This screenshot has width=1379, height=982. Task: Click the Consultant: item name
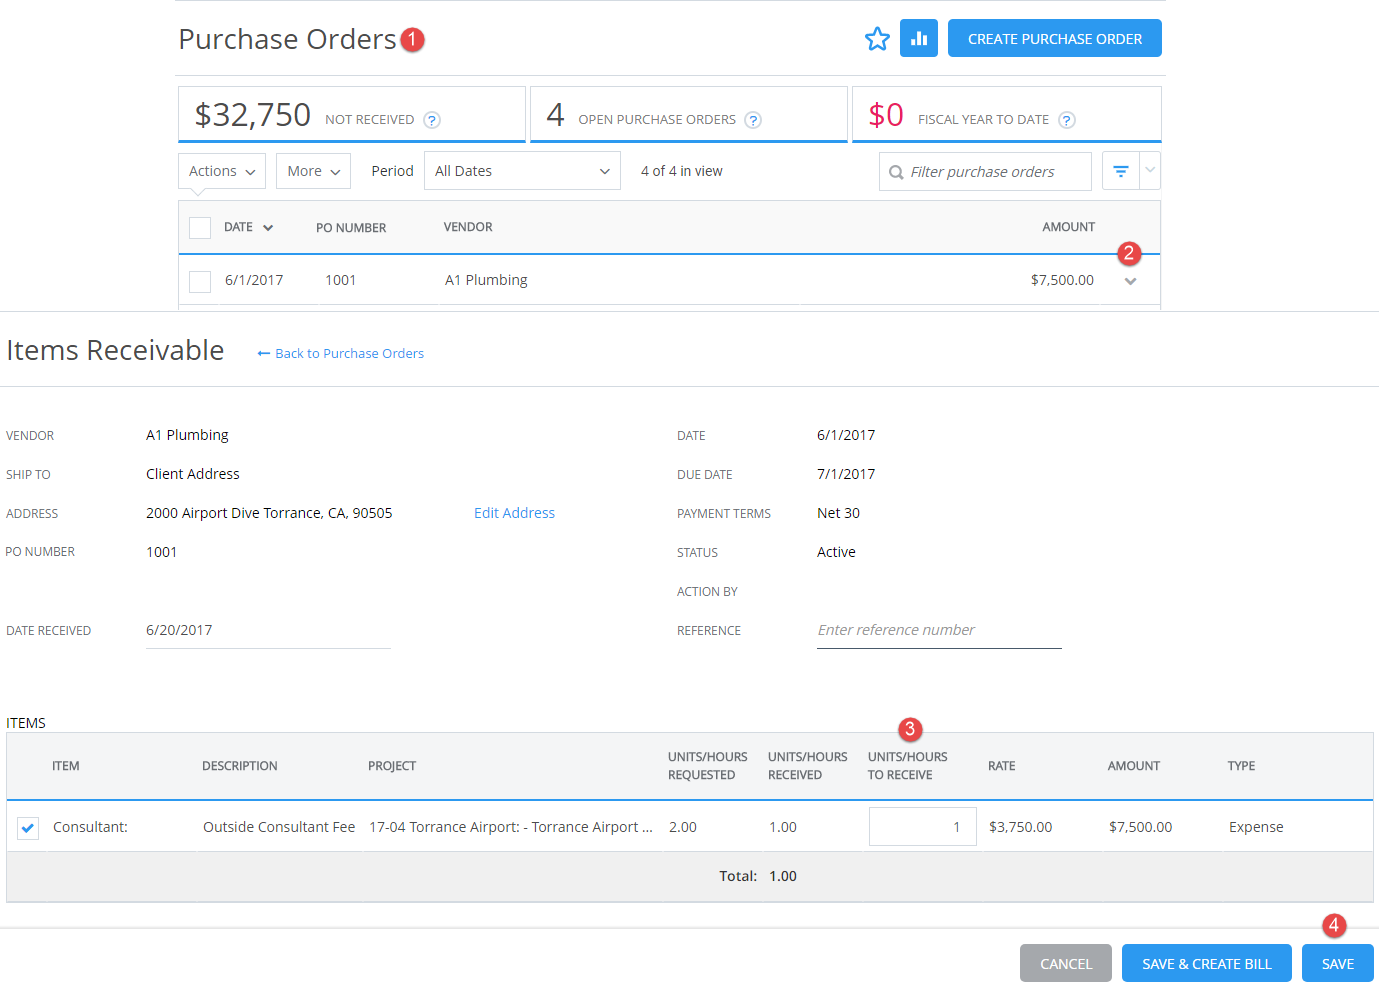point(90,827)
